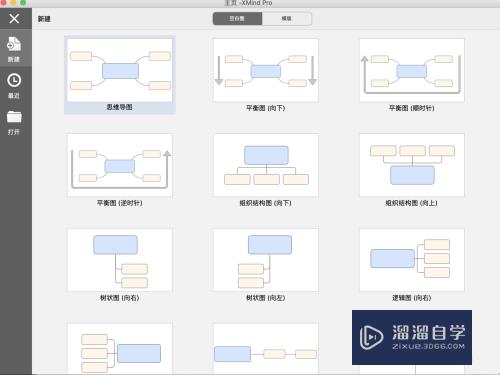500x375 pixels.
Task: Select the 组织结构图 (向上) thumbnail
Action: click(x=412, y=165)
